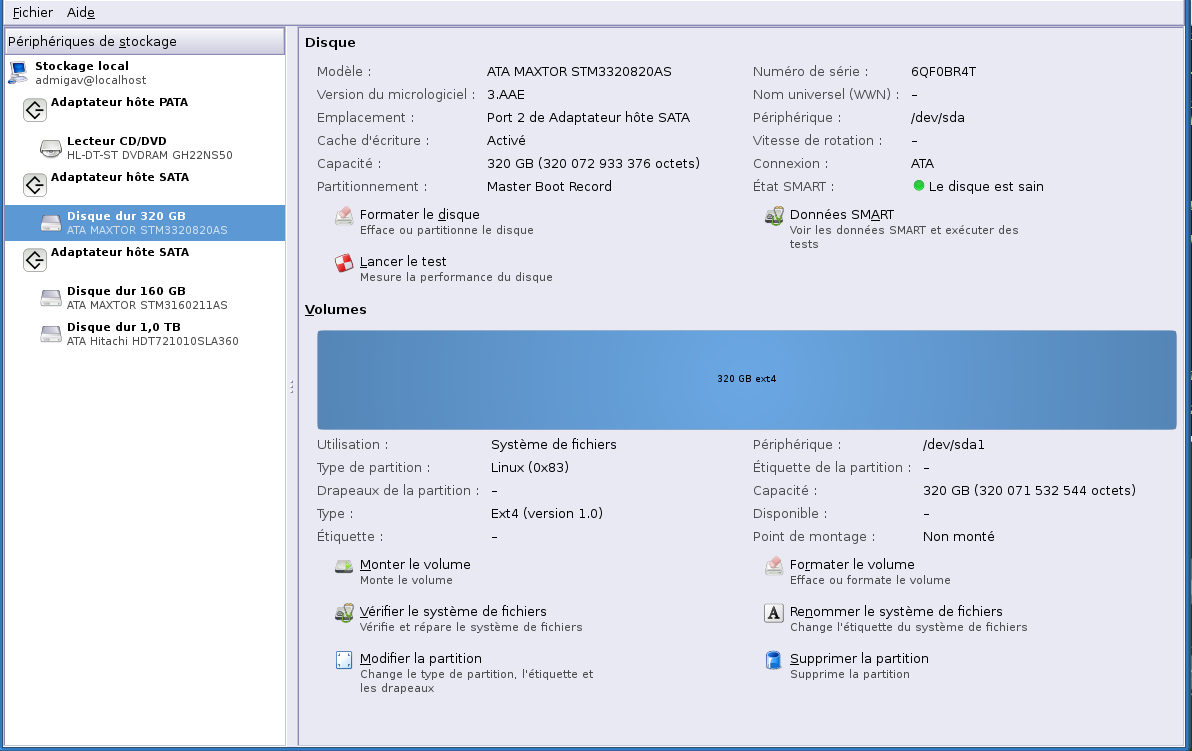
Task: Click the Périphériques de stockage column header
Action: tap(144, 41)
